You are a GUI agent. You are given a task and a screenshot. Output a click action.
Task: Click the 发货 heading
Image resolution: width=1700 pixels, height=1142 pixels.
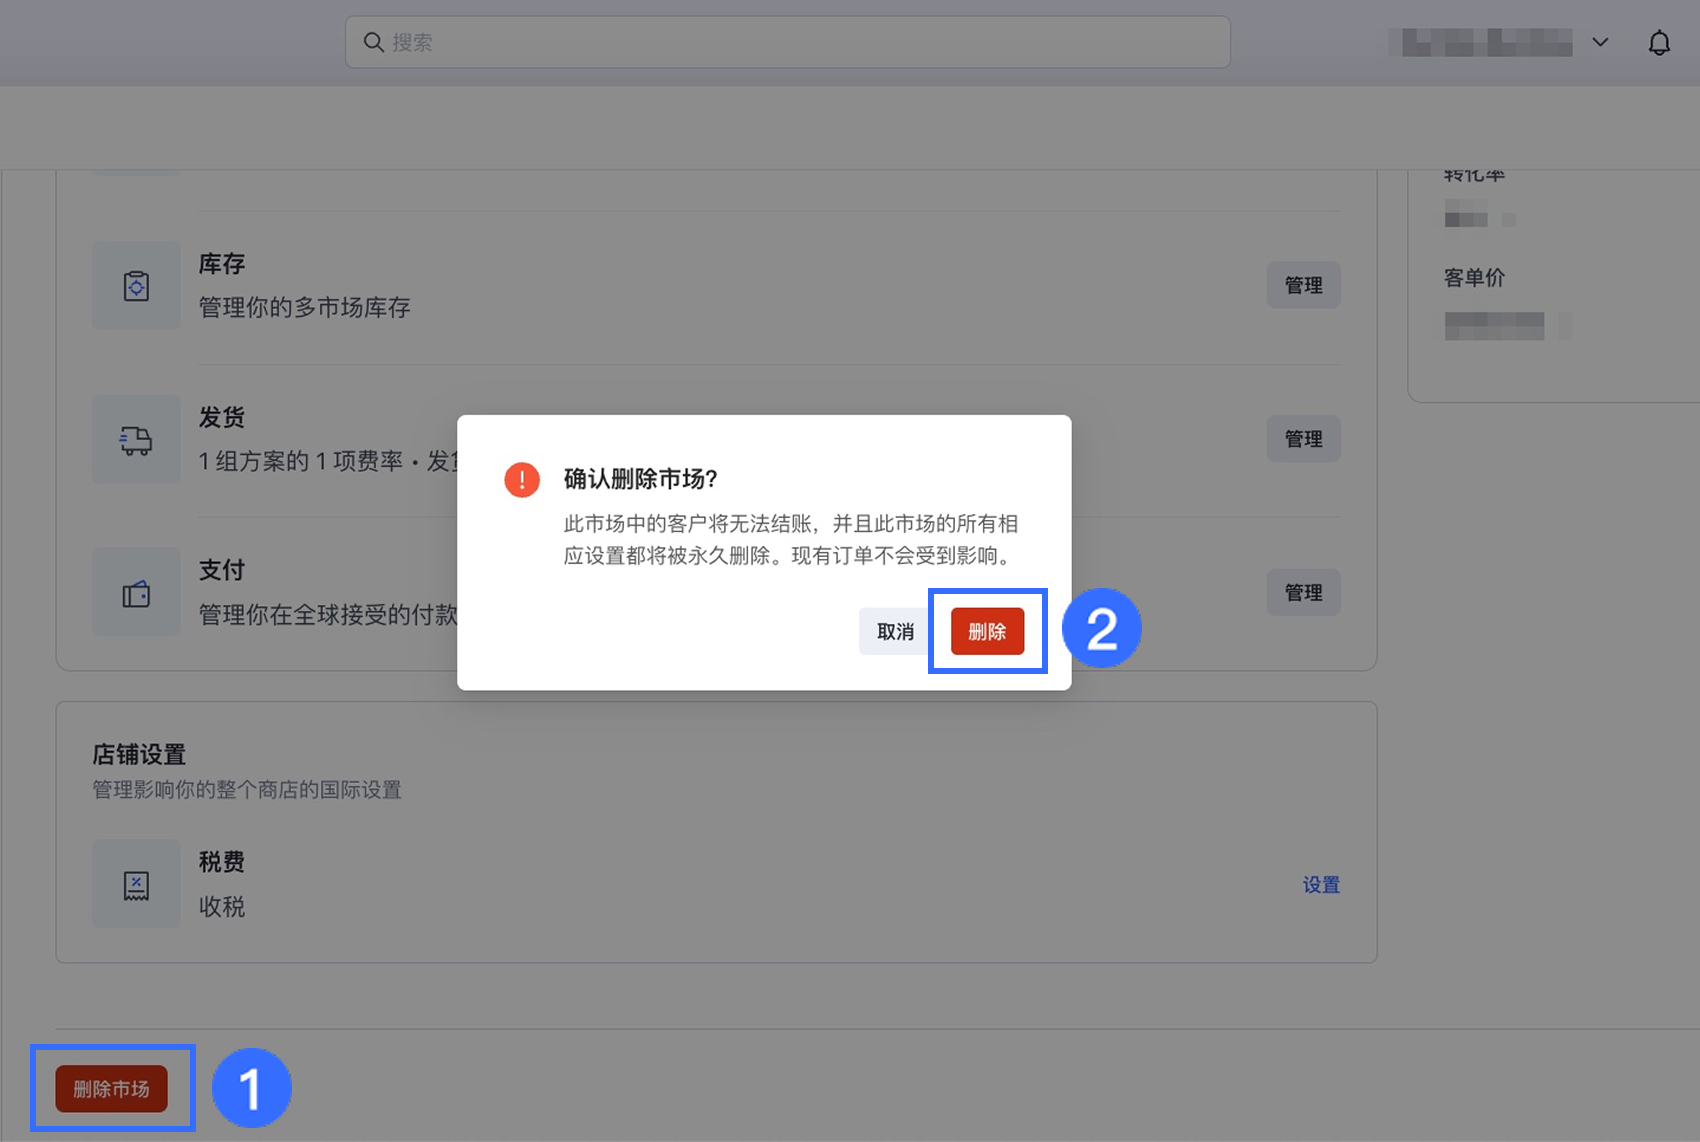click(x=222, y=417)
